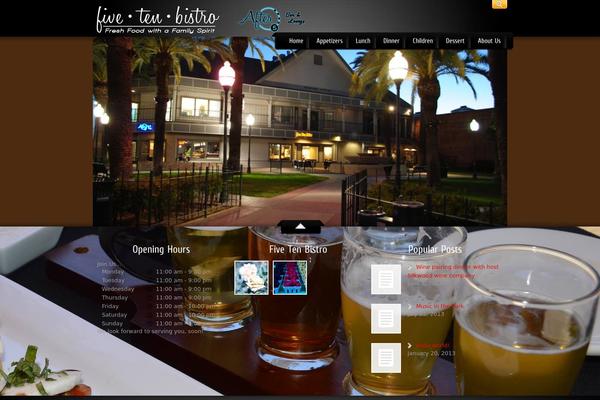Open the white flower thumbnail under Five Ten Bistro
600x400 pixels.
(x=251, y=278)
